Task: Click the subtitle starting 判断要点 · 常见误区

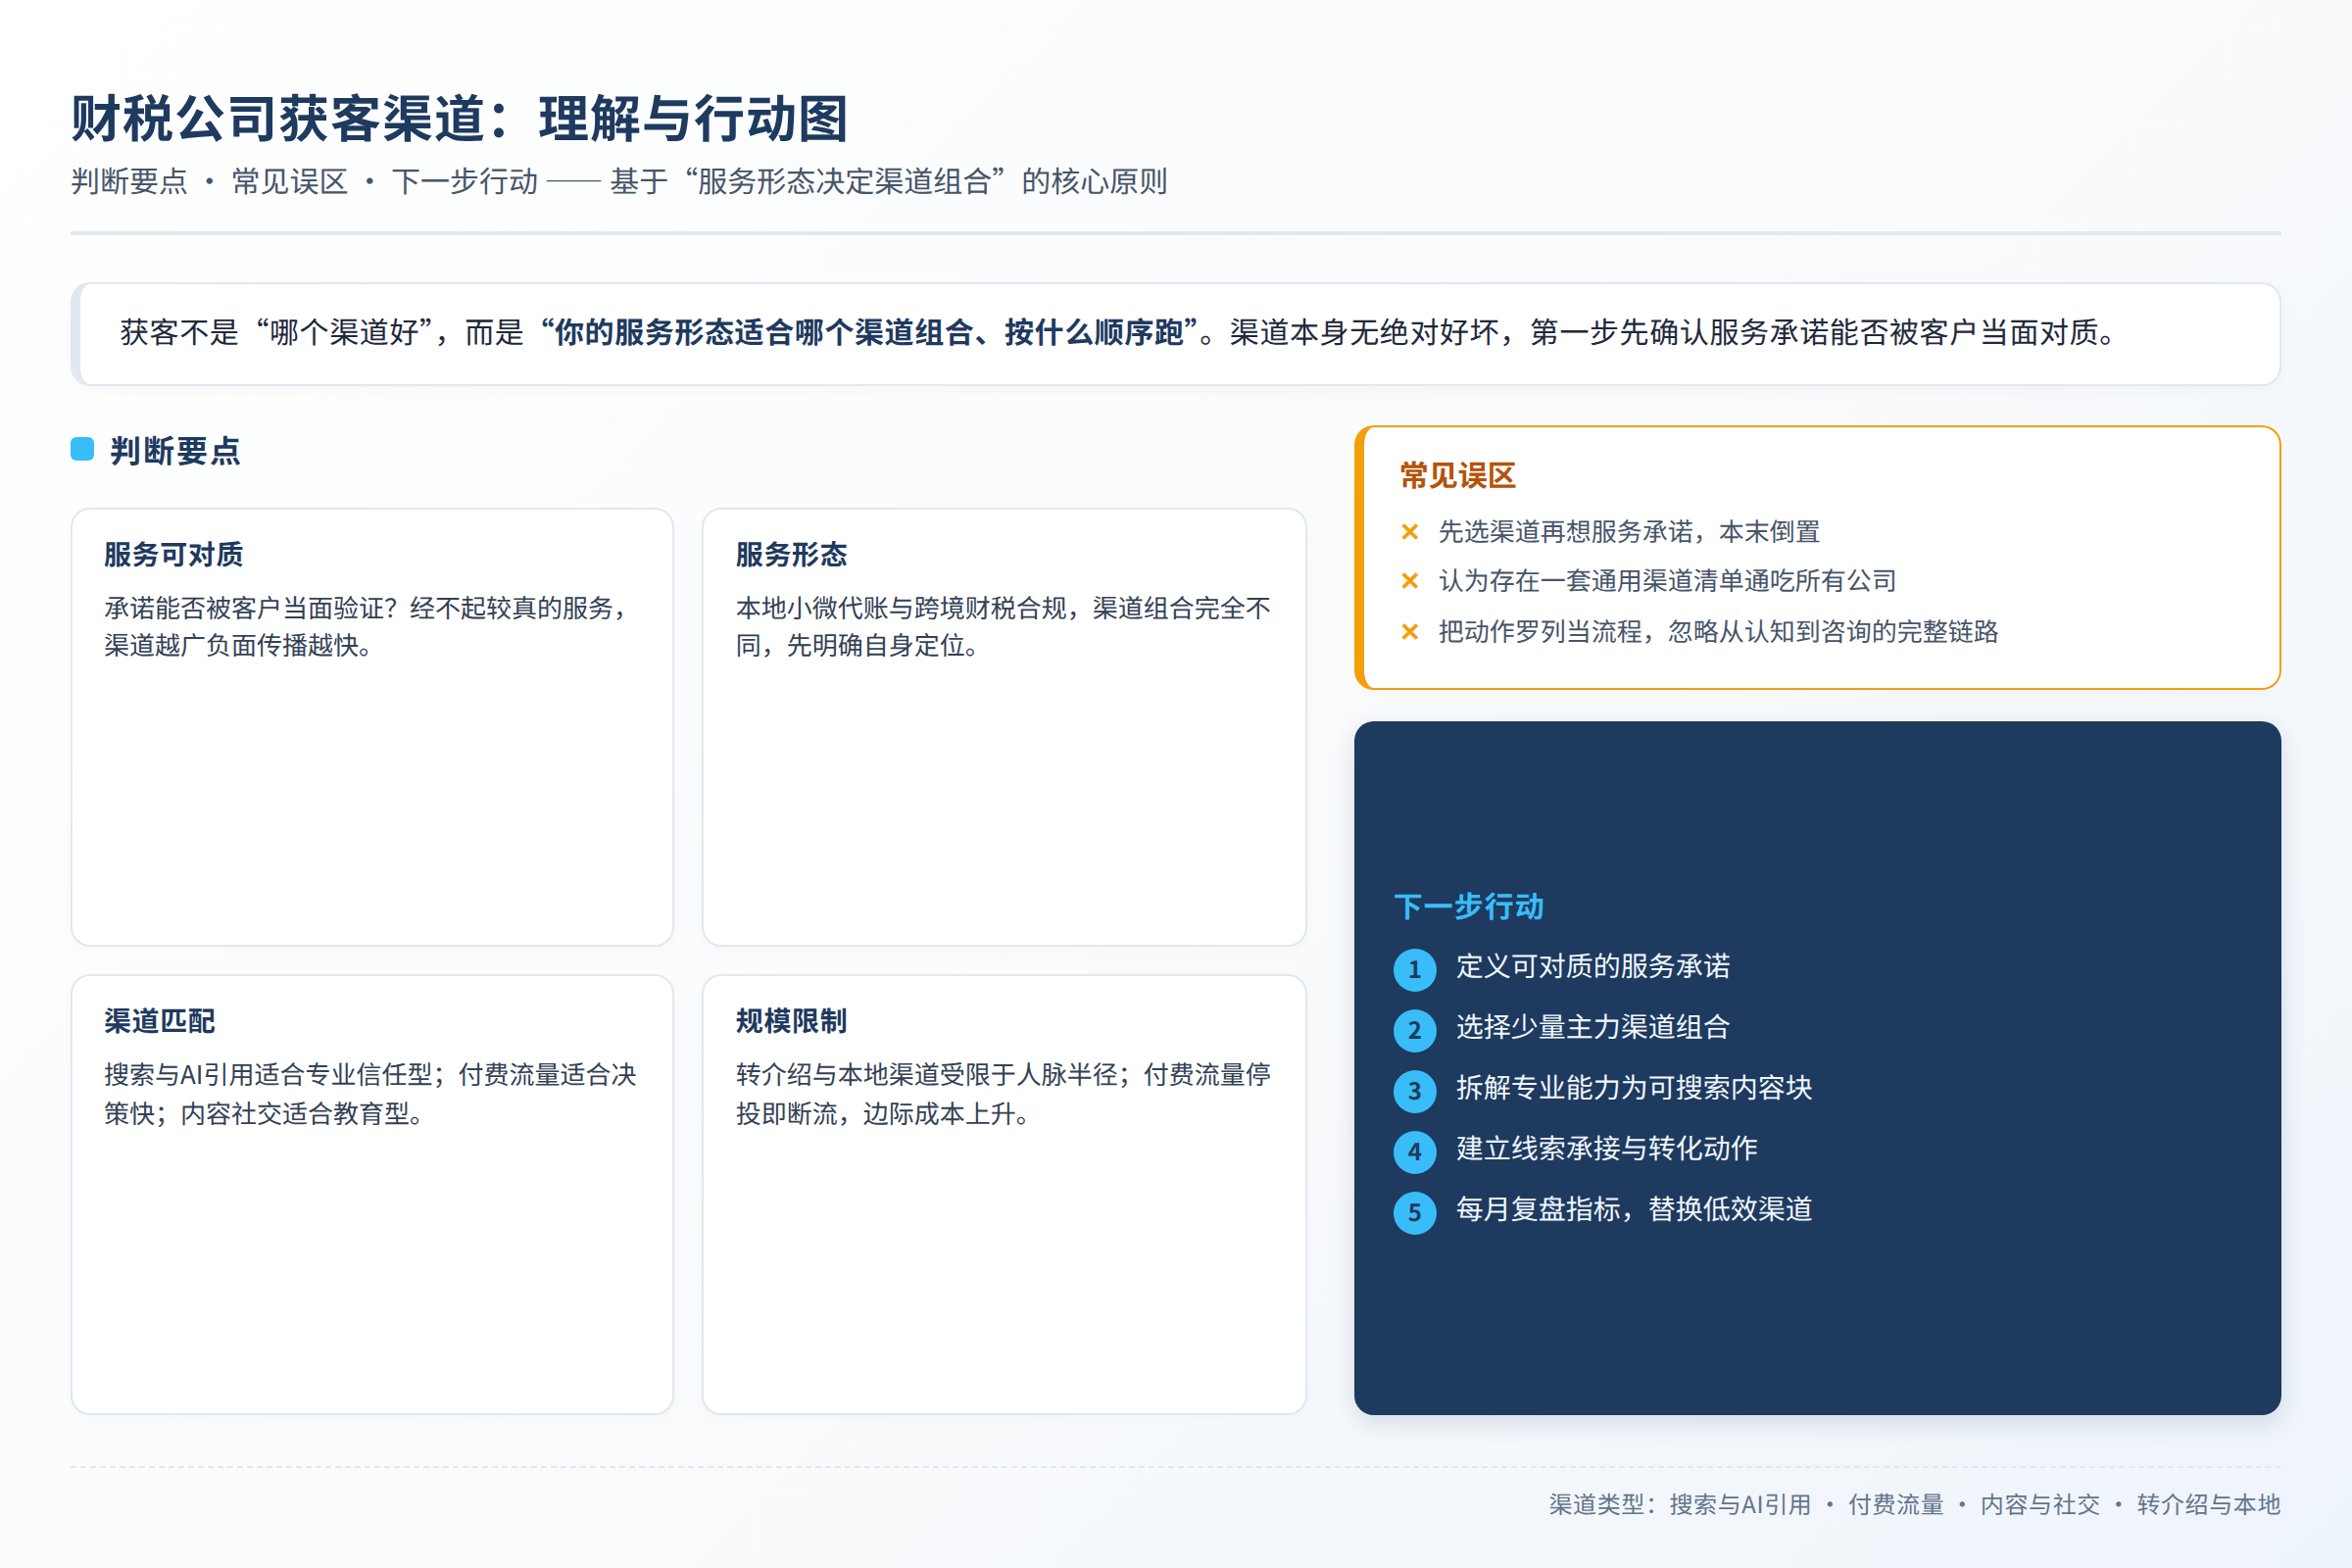Action: click(x=619, y=181)
